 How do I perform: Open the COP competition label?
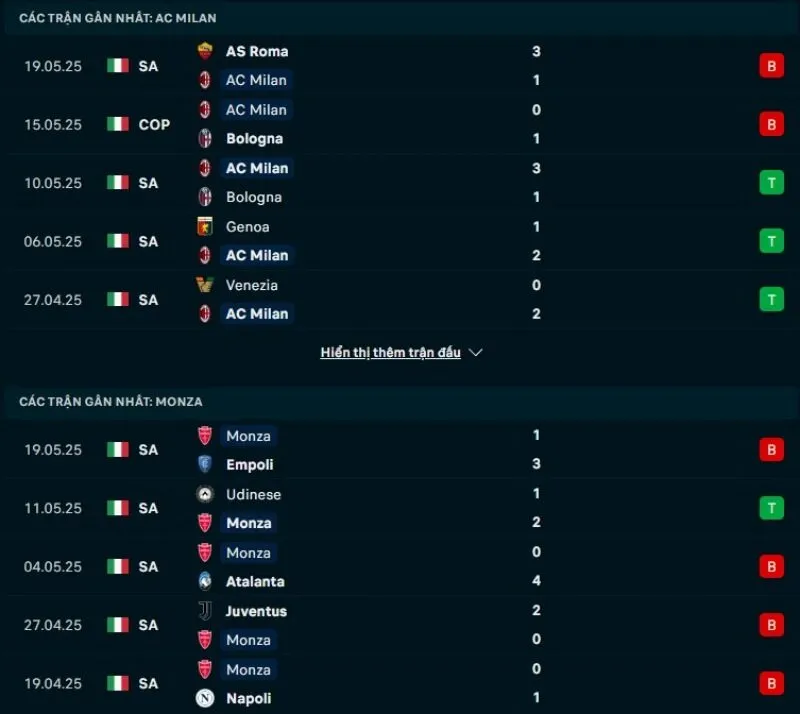tap(152, 124)
